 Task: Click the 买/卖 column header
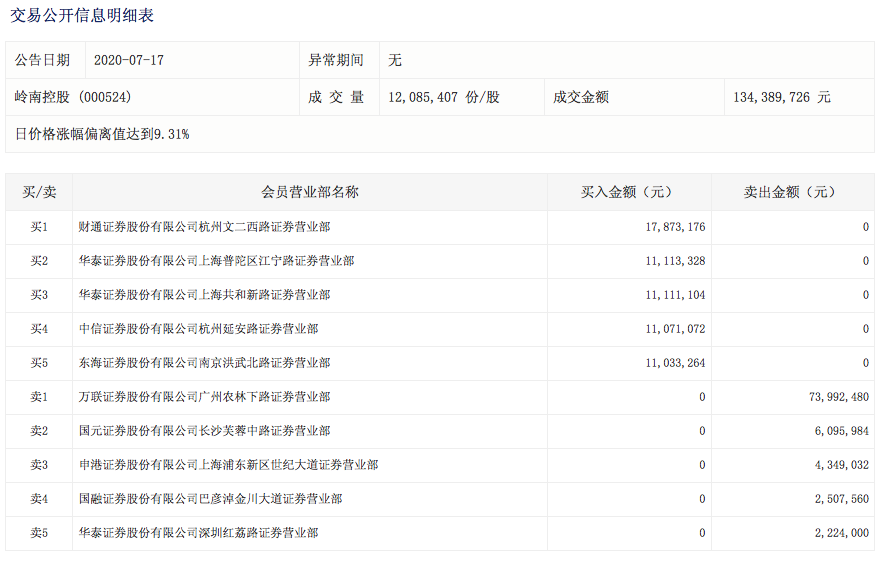click(x=39, y=192)
